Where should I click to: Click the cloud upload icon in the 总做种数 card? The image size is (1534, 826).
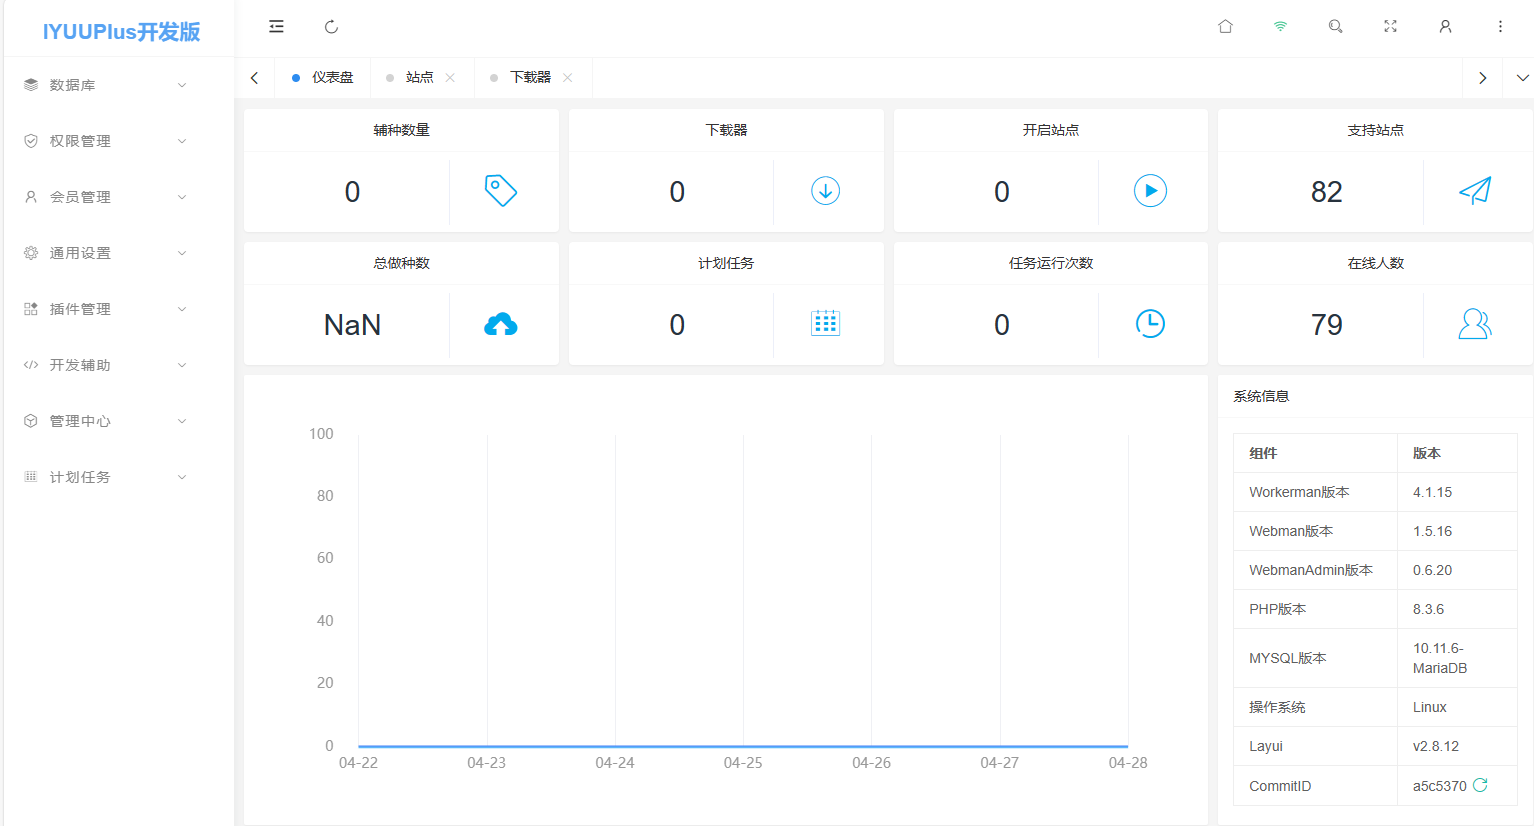pos(500,324)
